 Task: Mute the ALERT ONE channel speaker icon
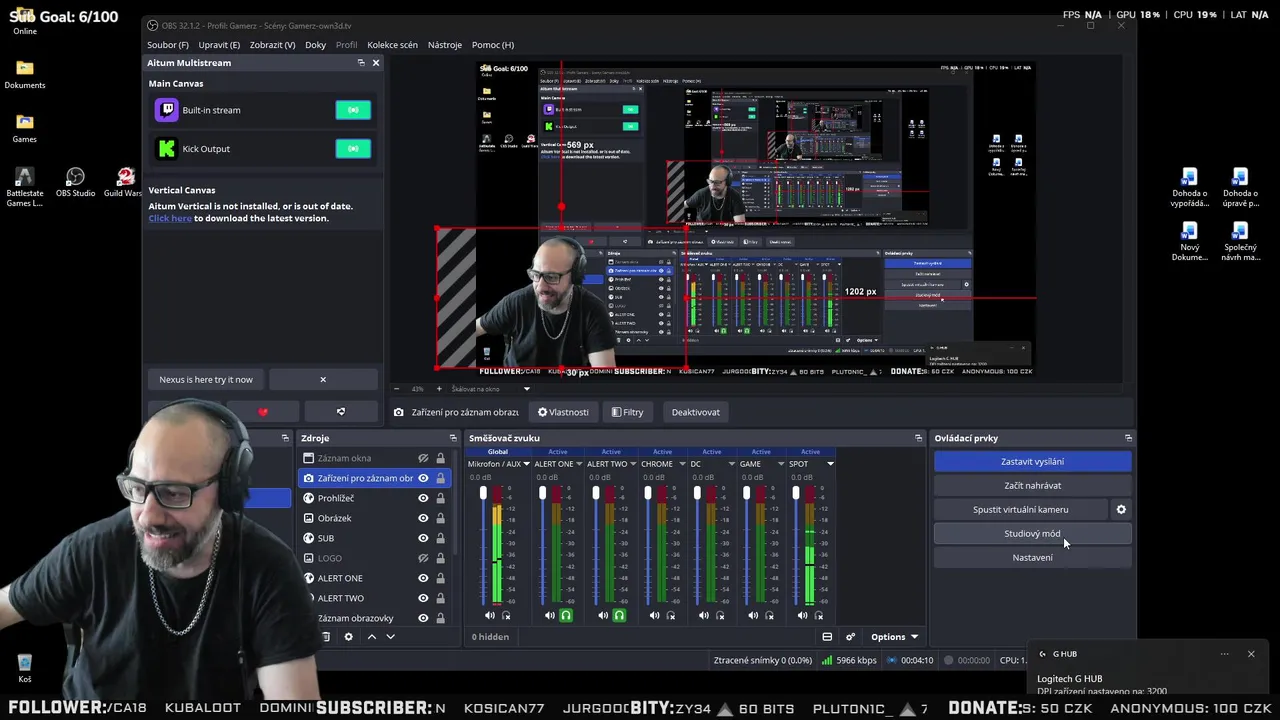[x=549, y=616]
